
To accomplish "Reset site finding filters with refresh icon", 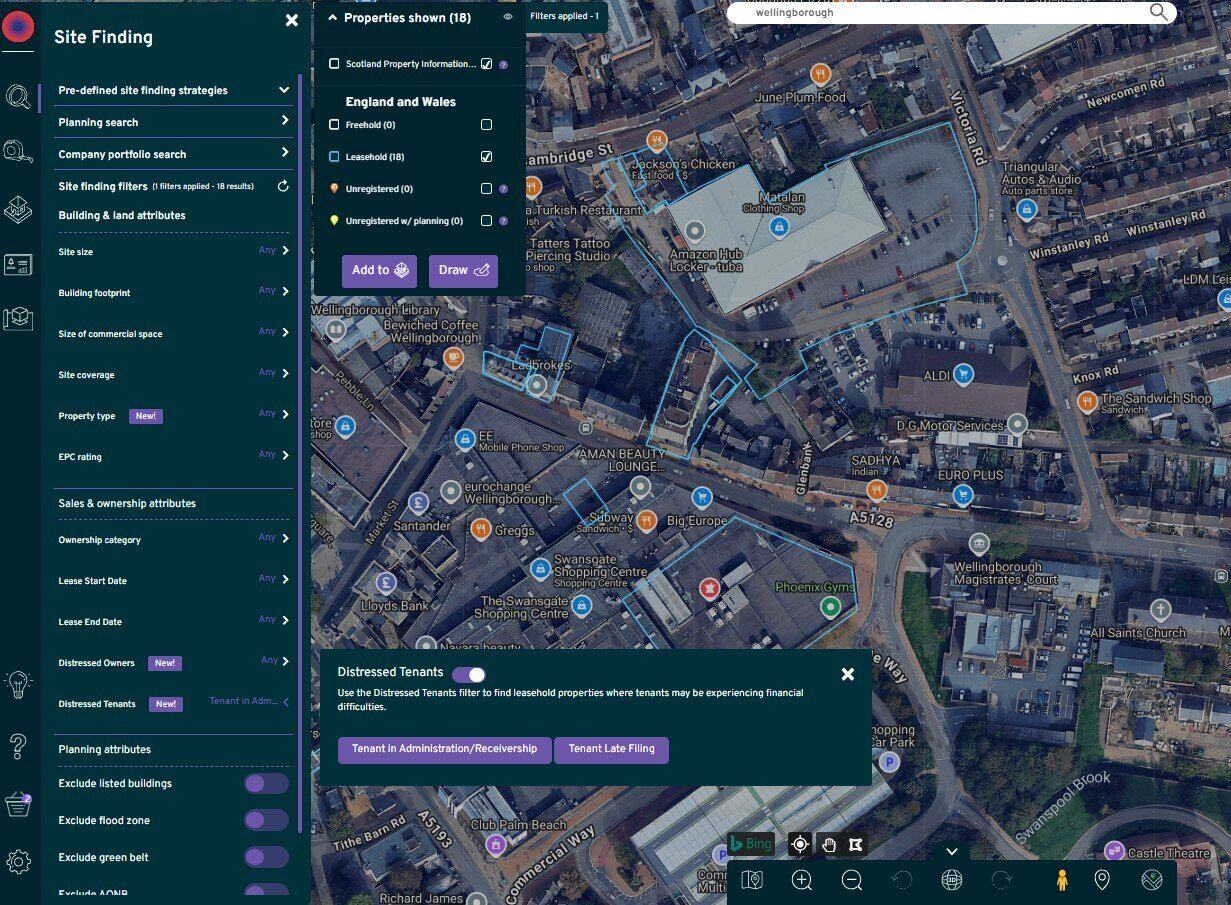I will [x=283, y=186].
